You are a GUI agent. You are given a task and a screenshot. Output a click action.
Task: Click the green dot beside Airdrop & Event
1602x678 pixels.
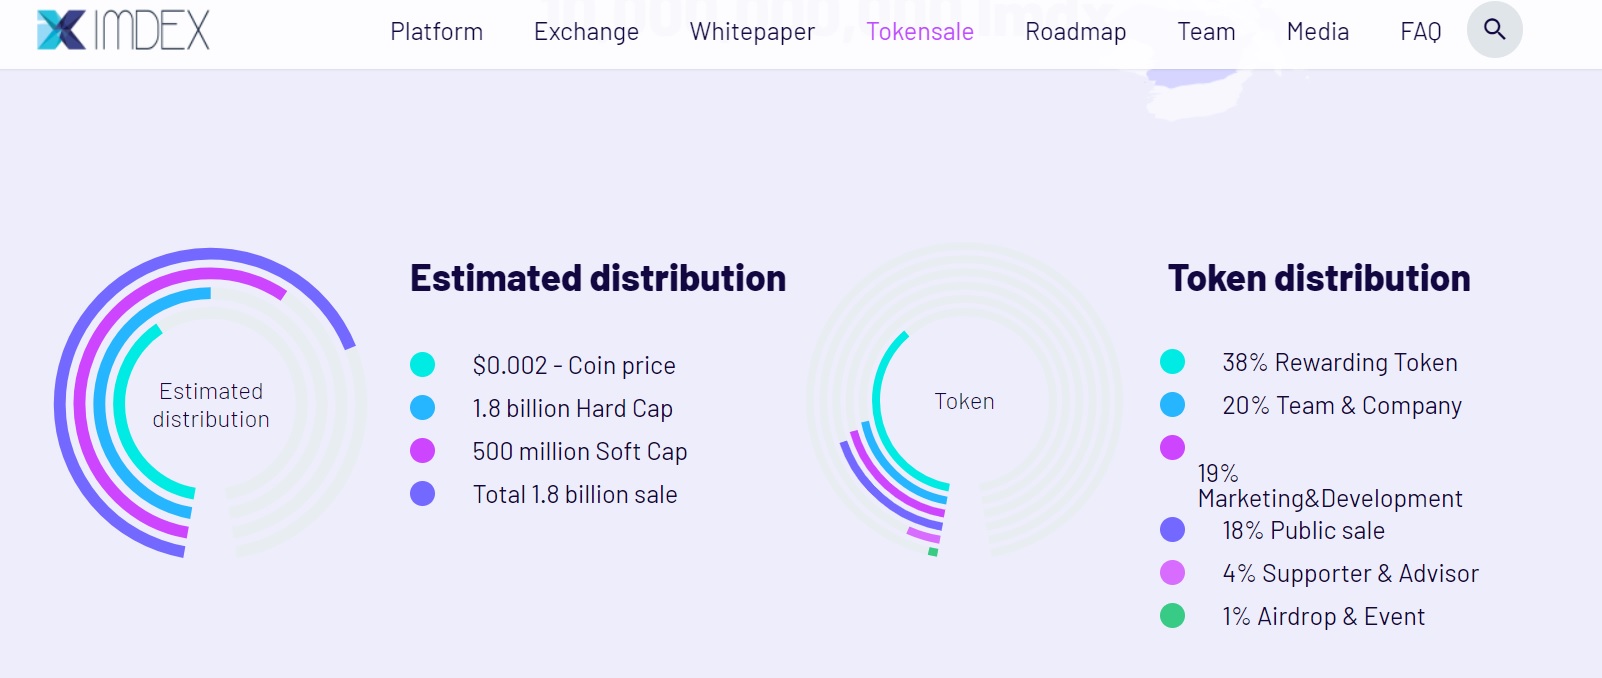tap(1173, 616)
